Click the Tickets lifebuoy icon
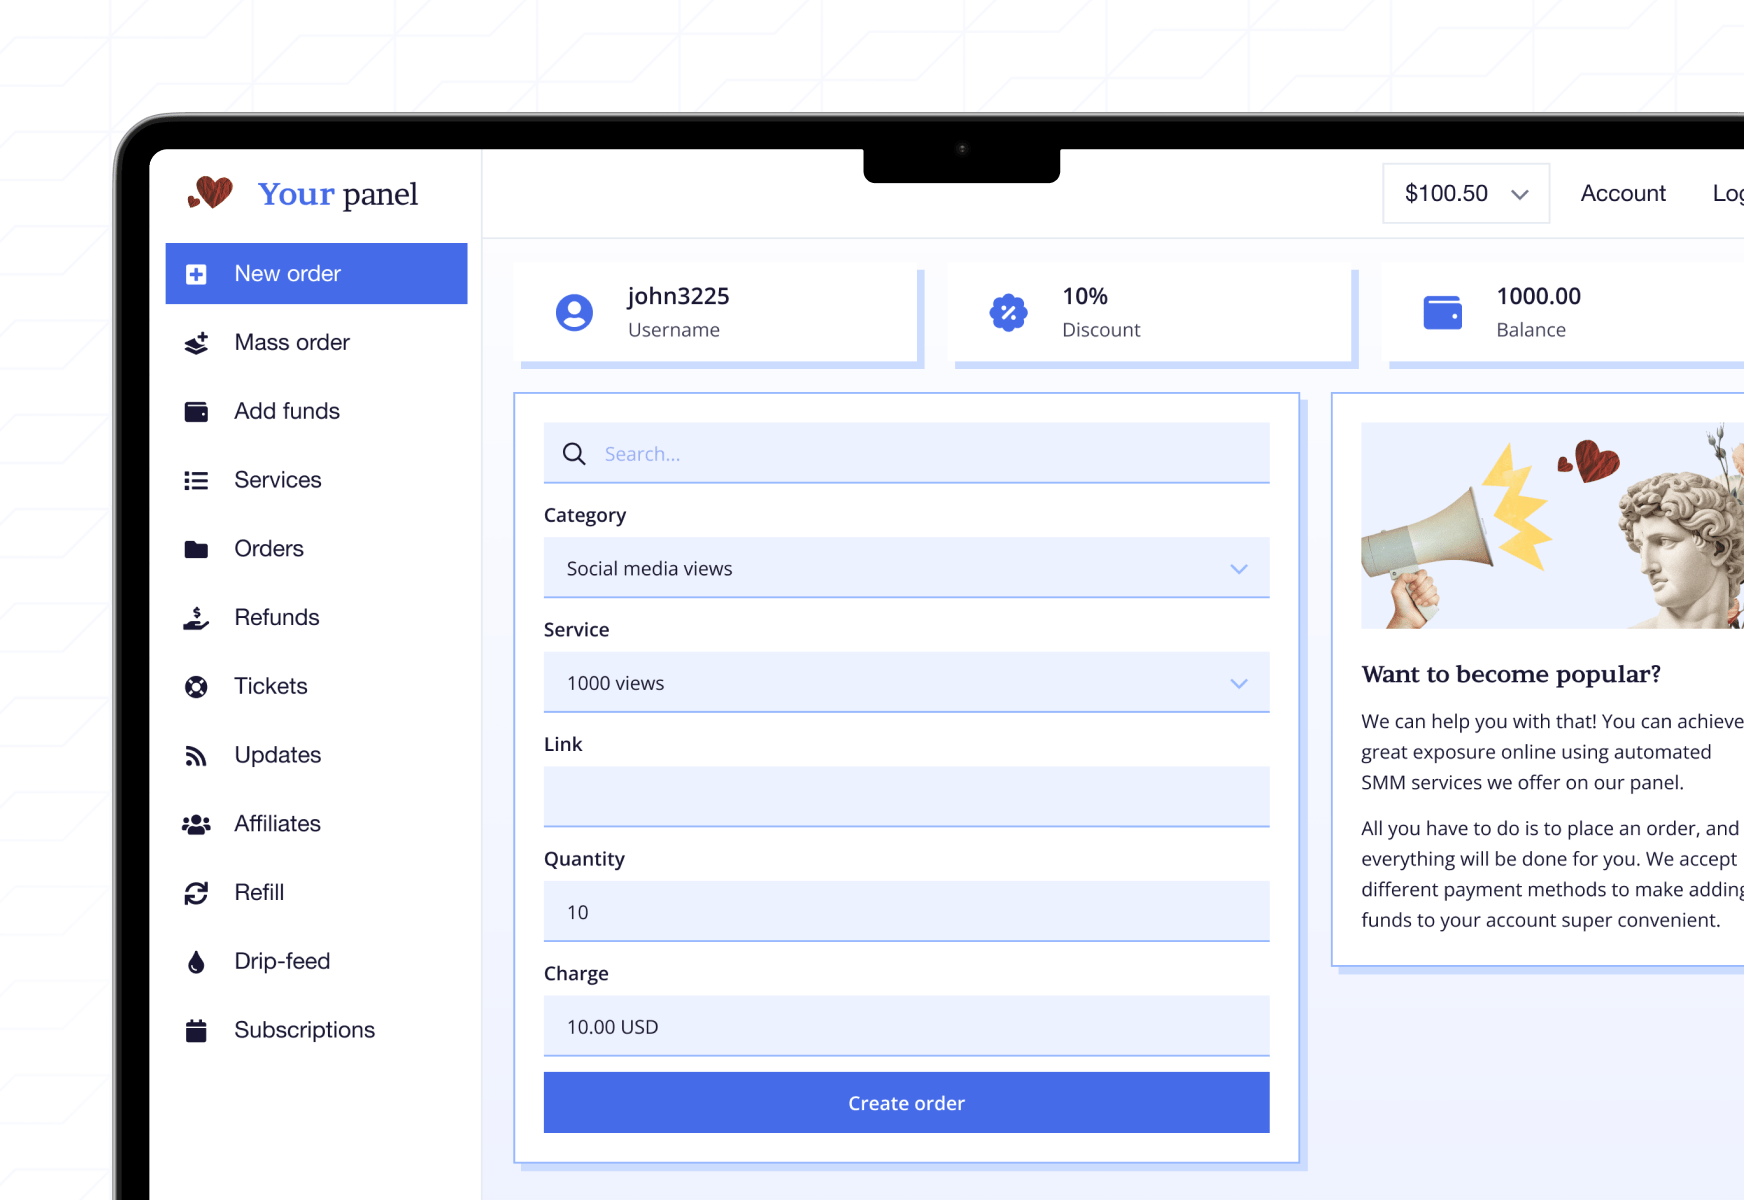The width and height of the screenshot is (1744, 1200). pos(196,687)
